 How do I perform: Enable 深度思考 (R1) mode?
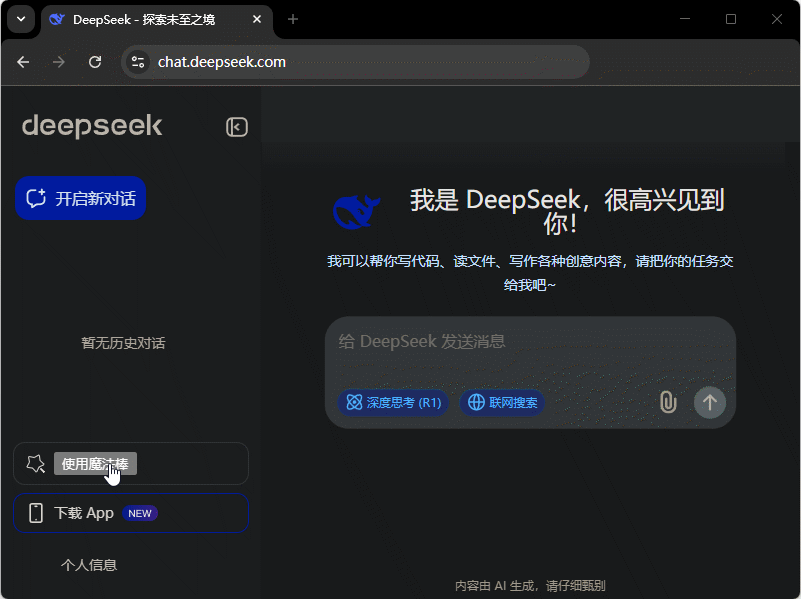(x=393, y=403)
